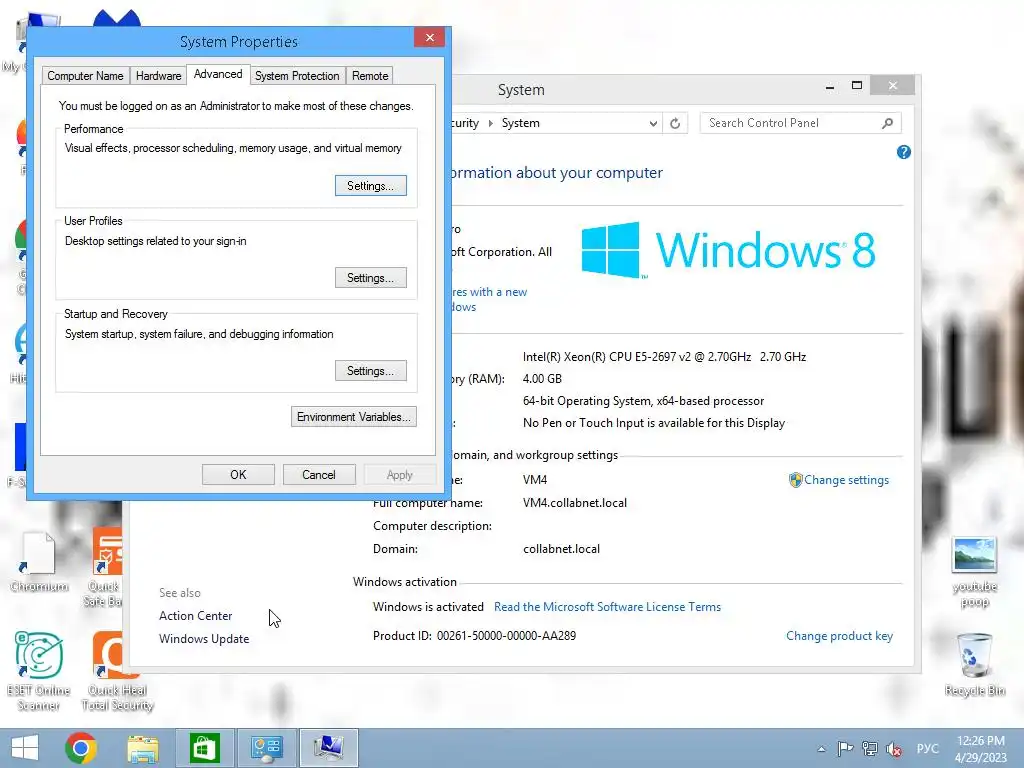Click System breadcrumb in address bar

[x=520, y=123]
